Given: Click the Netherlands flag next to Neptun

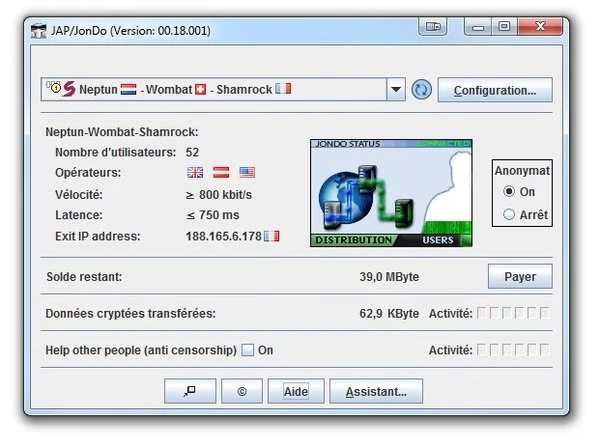Looking at the screenshot, I should (x=128, y=90).
